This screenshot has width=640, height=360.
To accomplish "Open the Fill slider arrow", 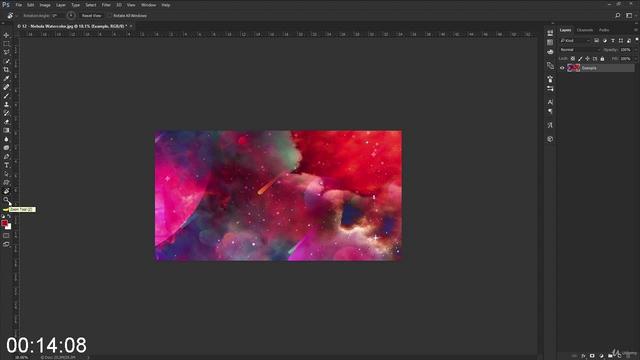I will pos(636,59).
